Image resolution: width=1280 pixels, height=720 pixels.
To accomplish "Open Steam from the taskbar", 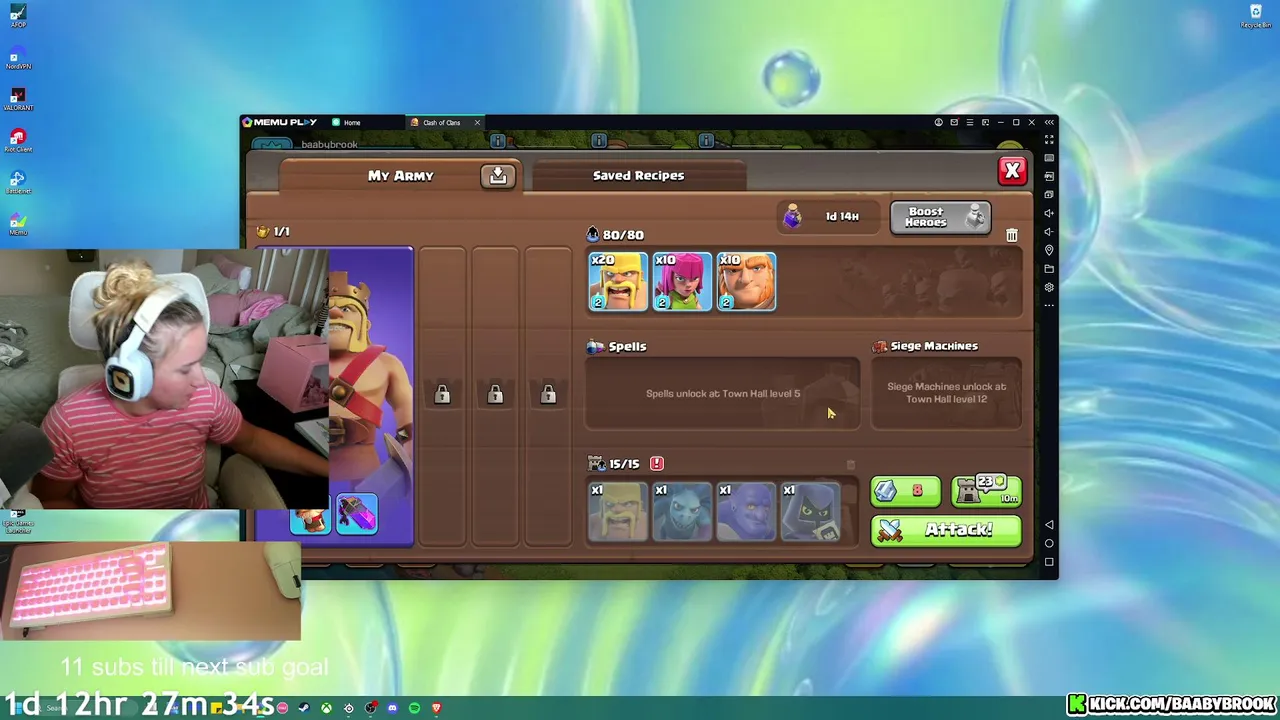I will click(x=304, y=708).
